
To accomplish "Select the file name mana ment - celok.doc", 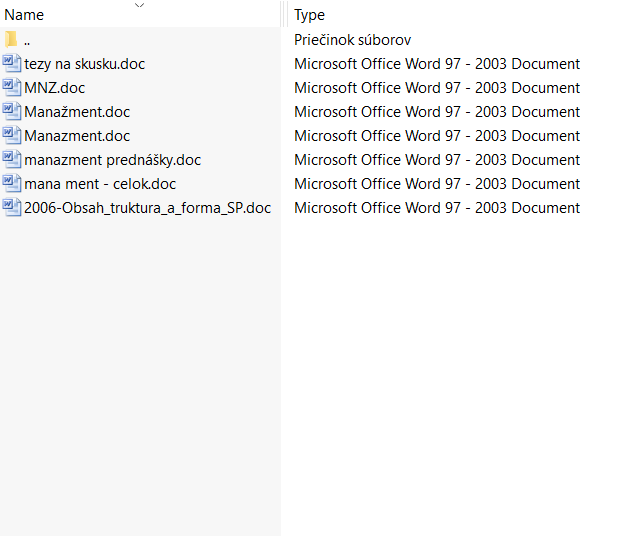I will pos(100,184).
